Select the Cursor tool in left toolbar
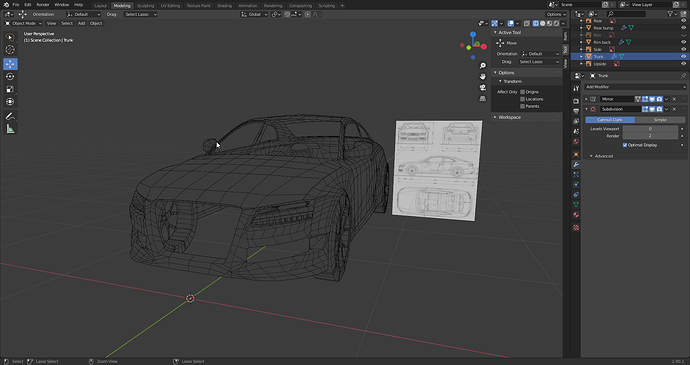The width and height of the screenshot is (690, 365). point(10,50)
